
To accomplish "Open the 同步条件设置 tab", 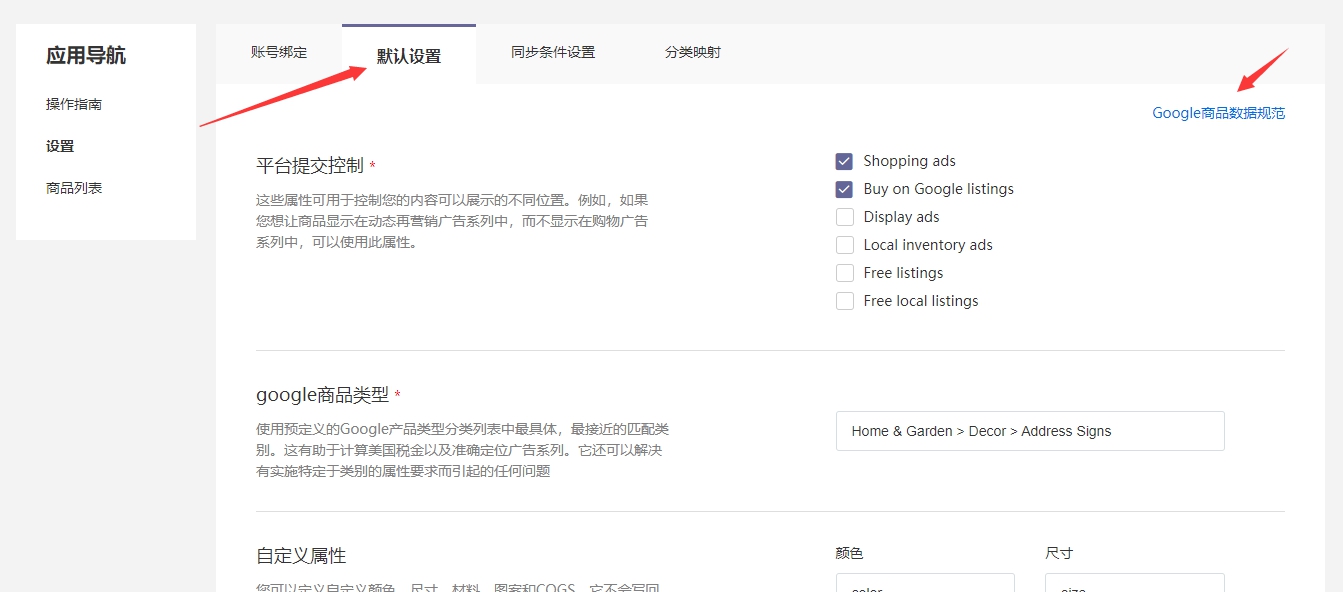I will tap(552, 52).
